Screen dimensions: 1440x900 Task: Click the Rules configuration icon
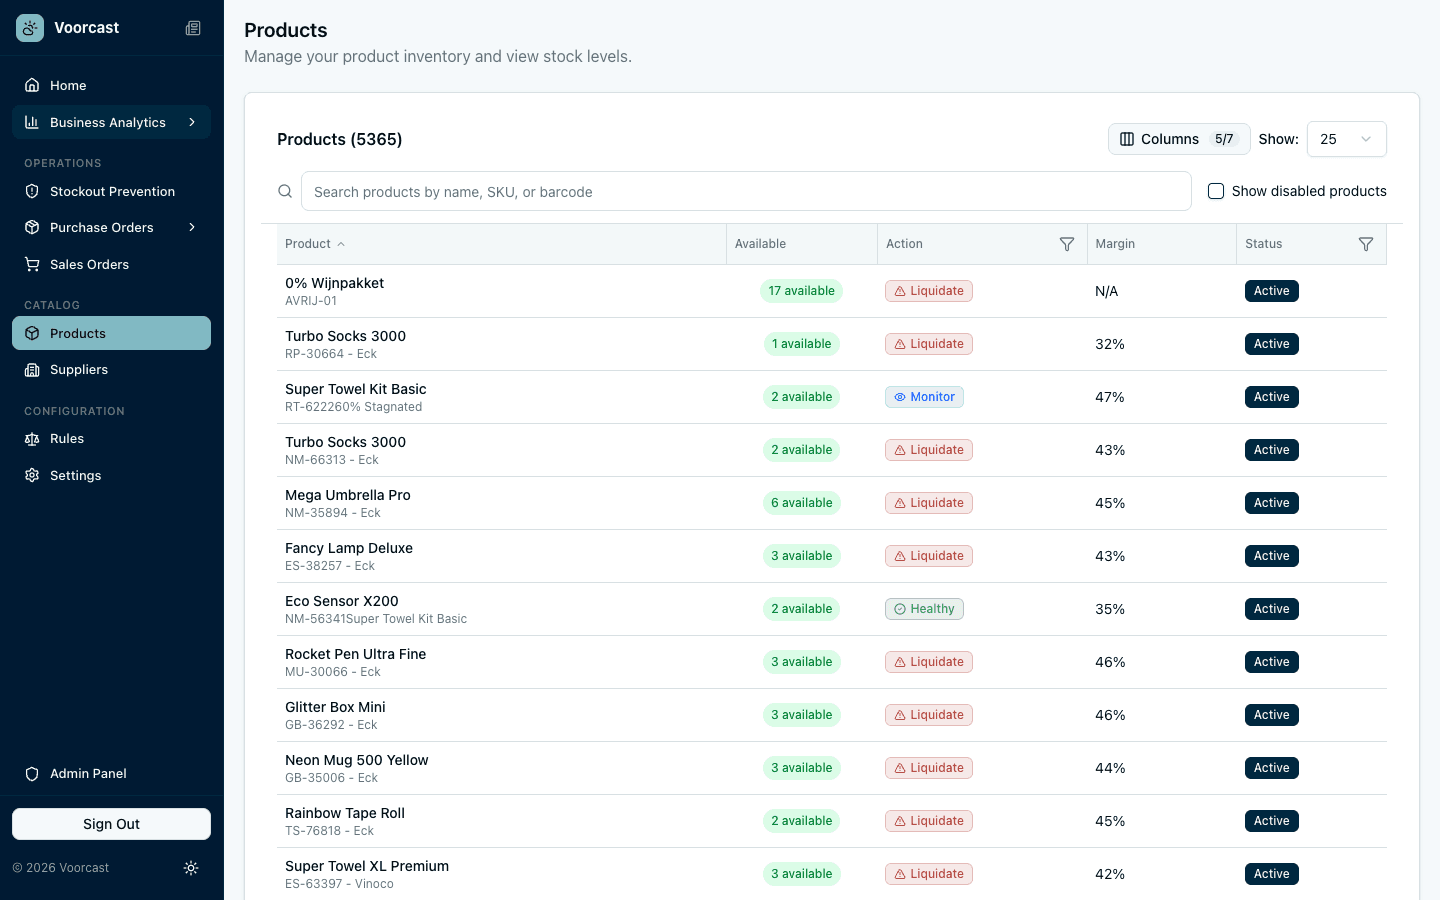point(31,438)
